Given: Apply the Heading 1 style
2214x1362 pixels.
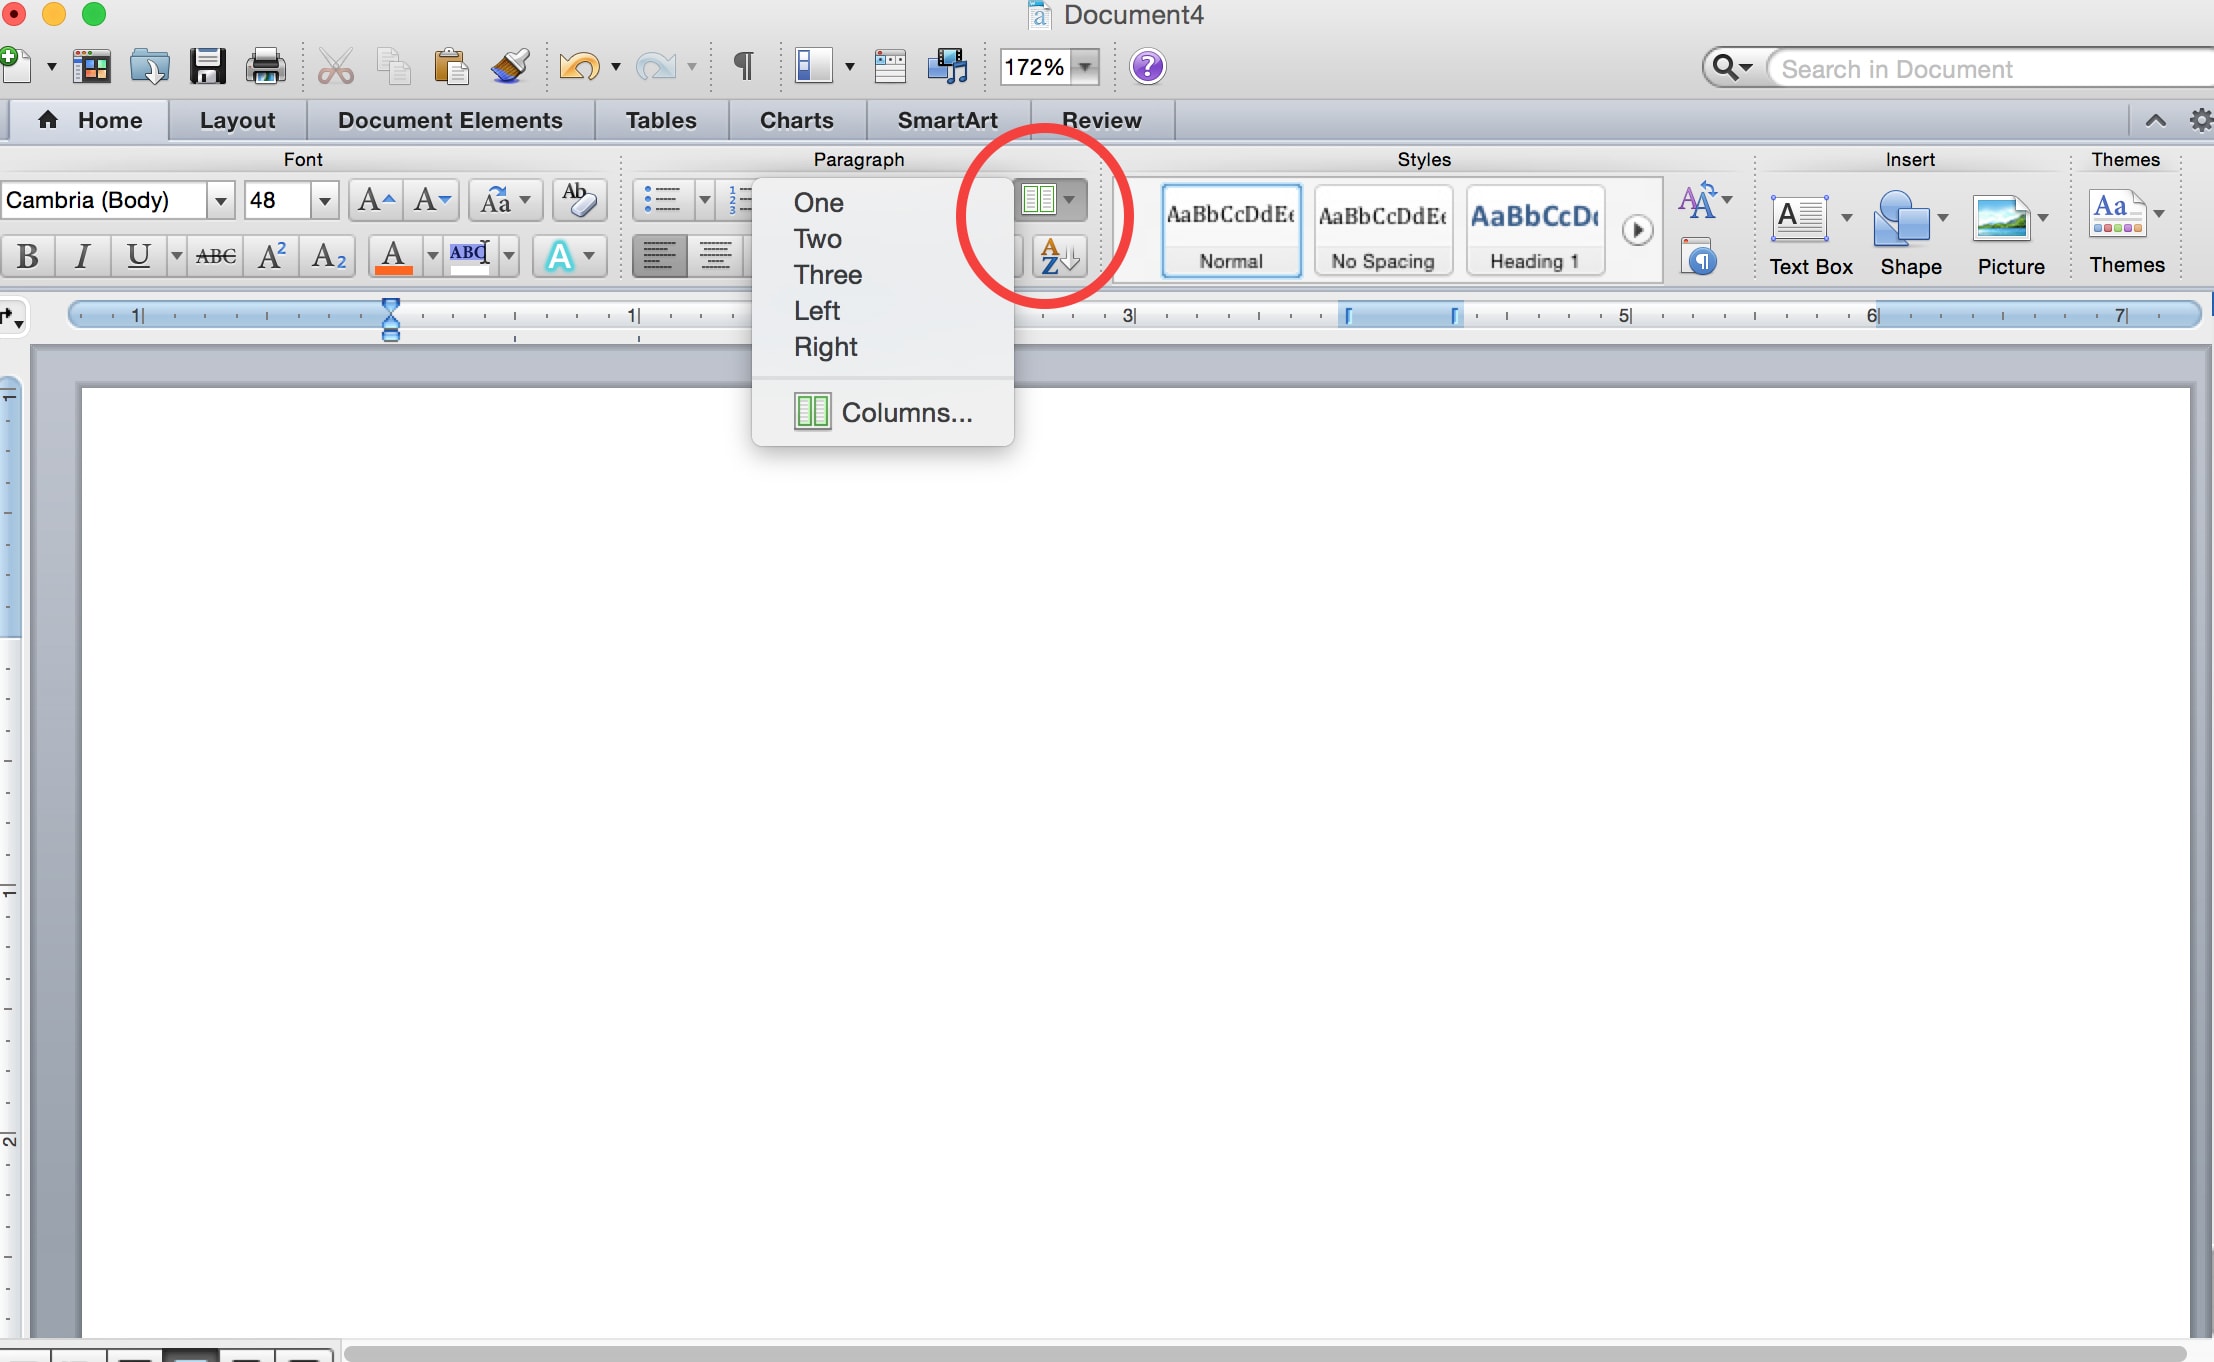Looking at the screenshot, I should coord(1535,230).
